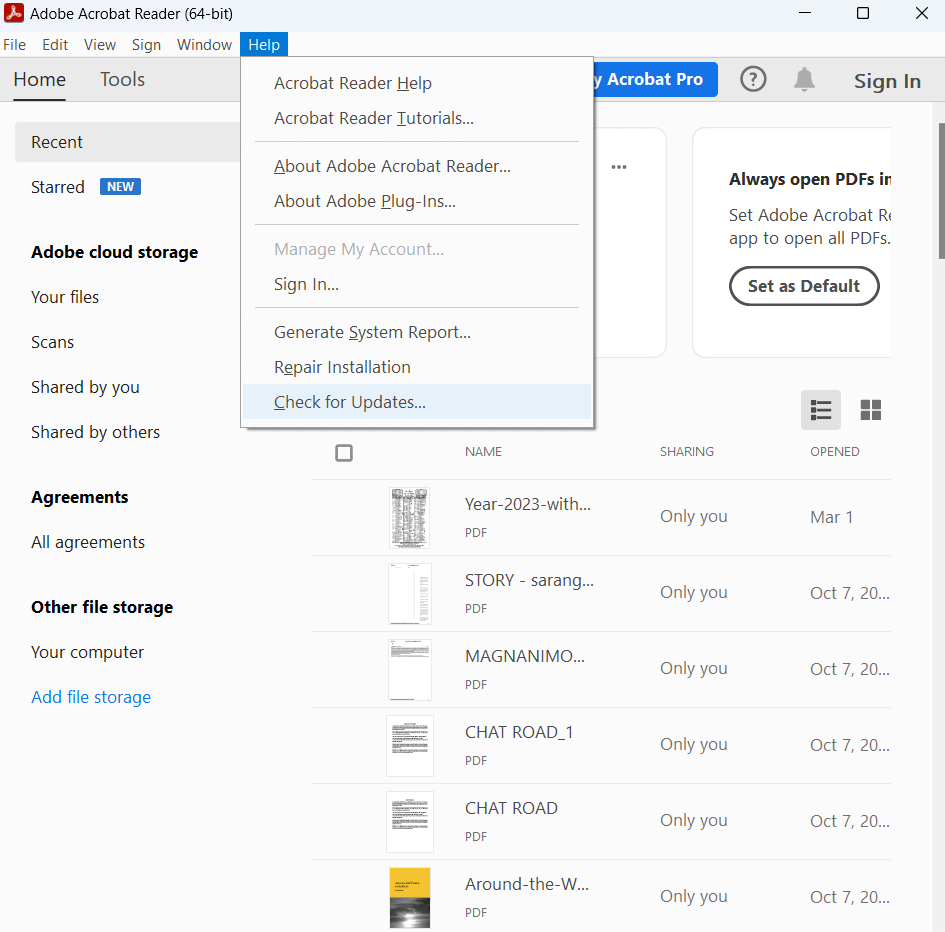Open Your computer storage
Screen dimensions: 945x932
pos(87,652)
